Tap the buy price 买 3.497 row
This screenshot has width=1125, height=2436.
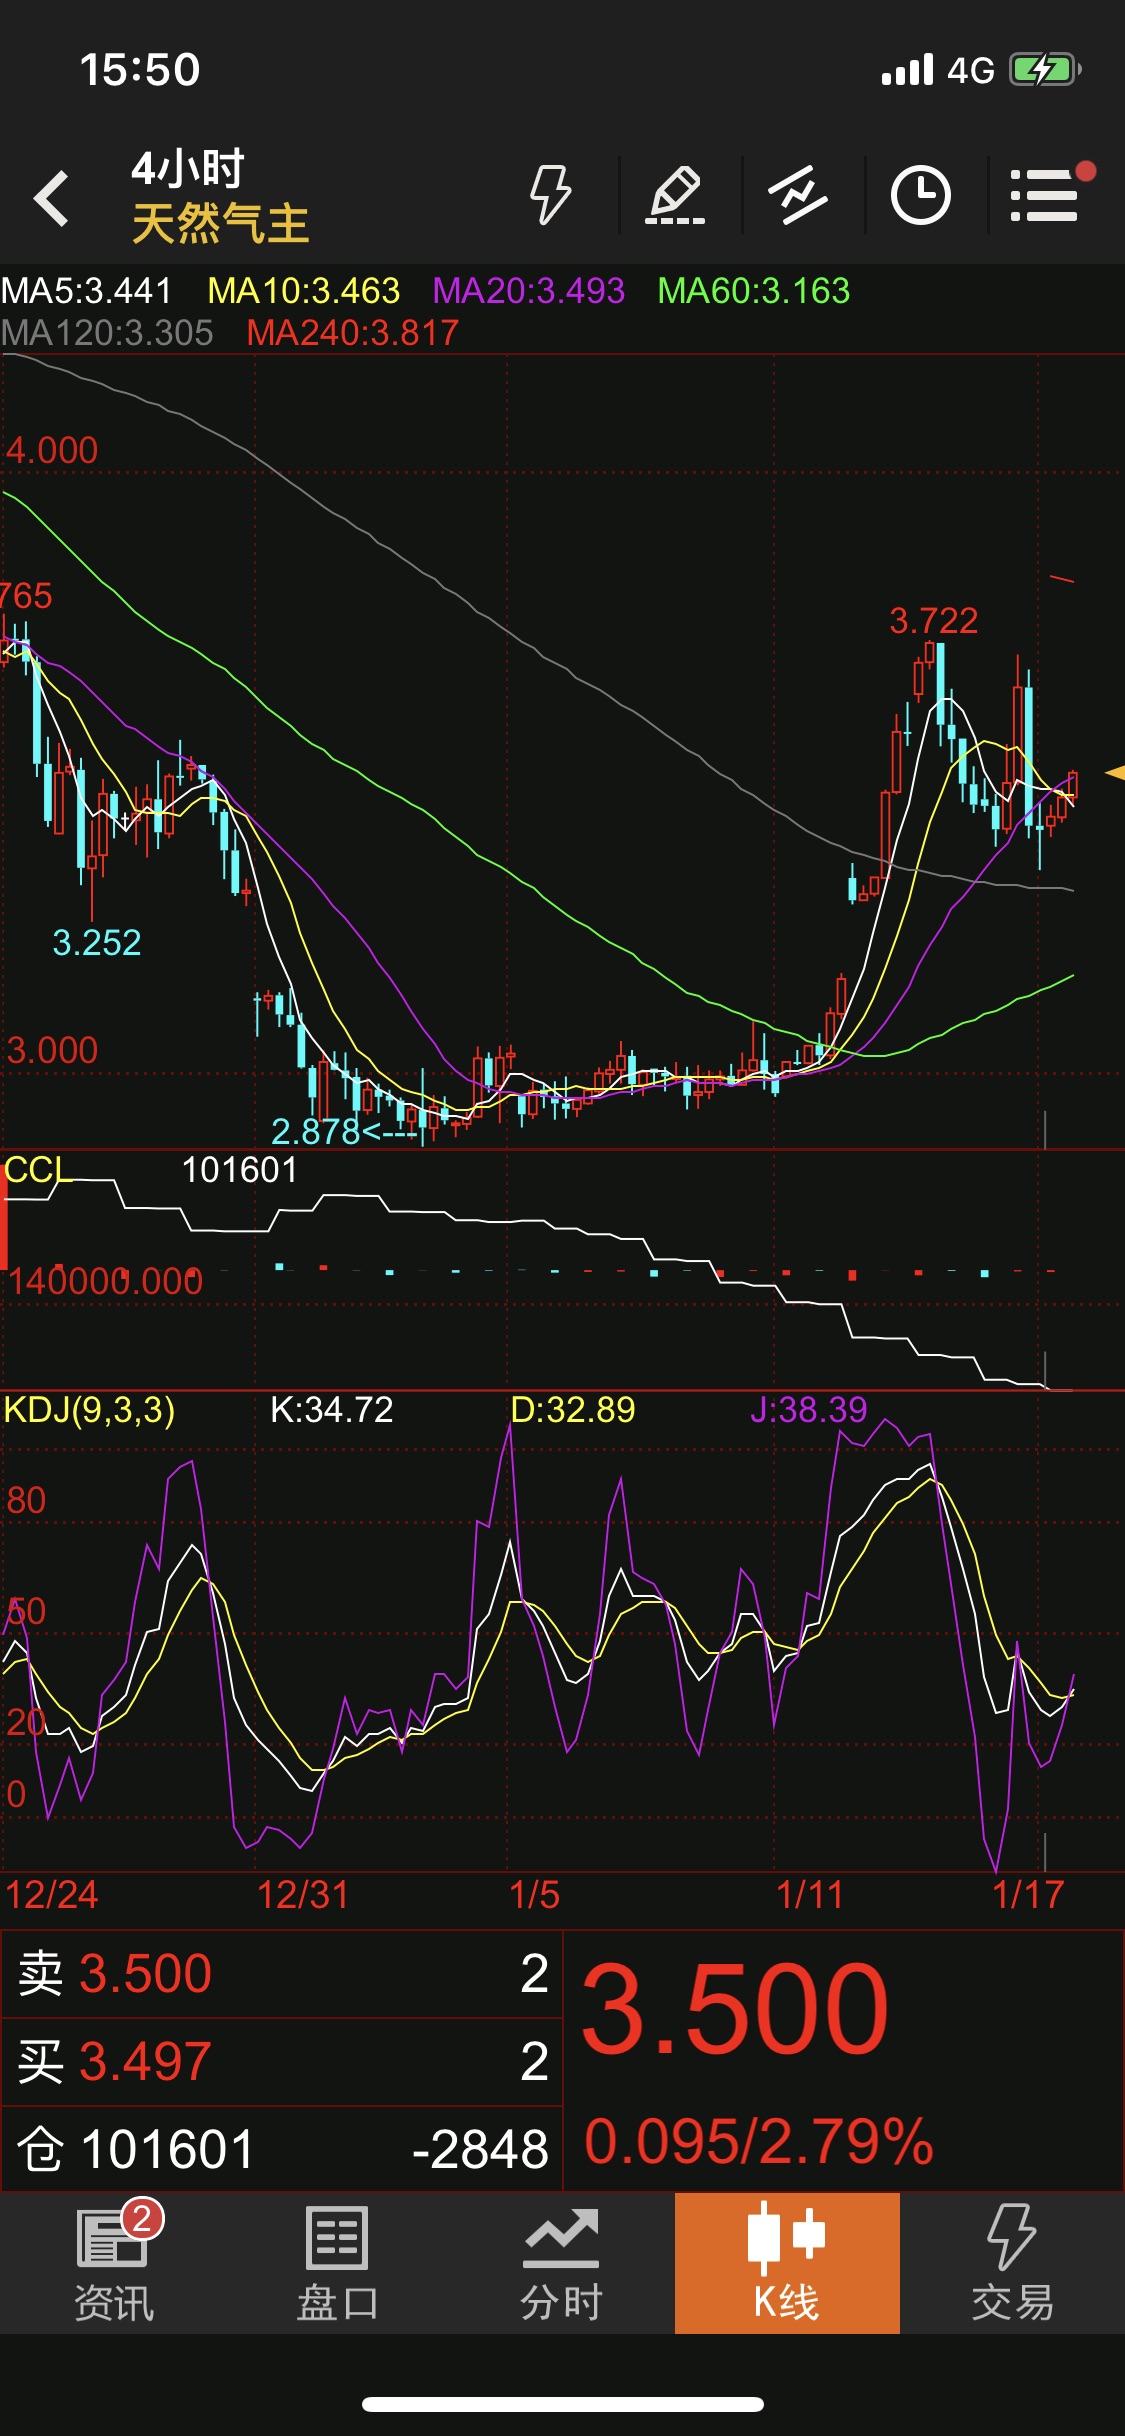pos(282,2062)
